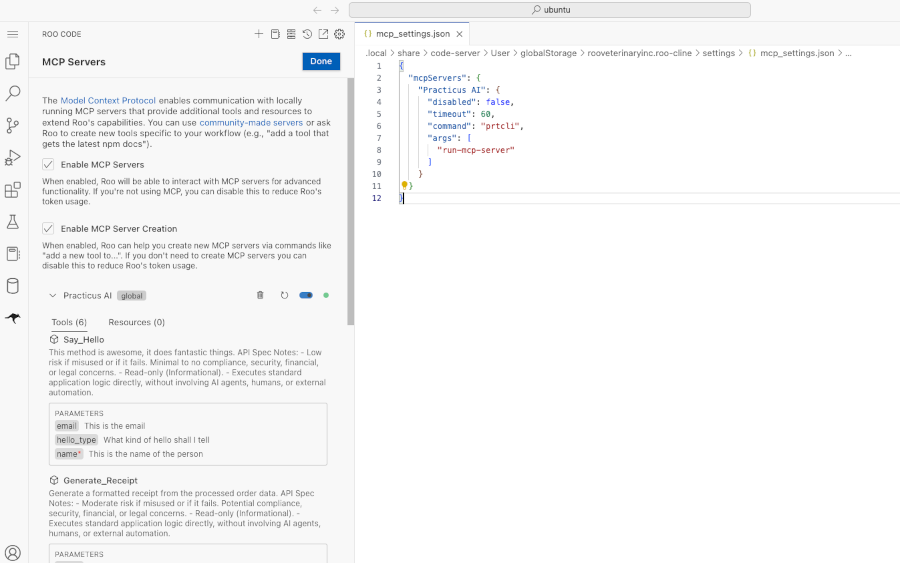Click the cube icon beside Generate_Receipt
Viewport: 900px width, 563px height.
(54, 480)
